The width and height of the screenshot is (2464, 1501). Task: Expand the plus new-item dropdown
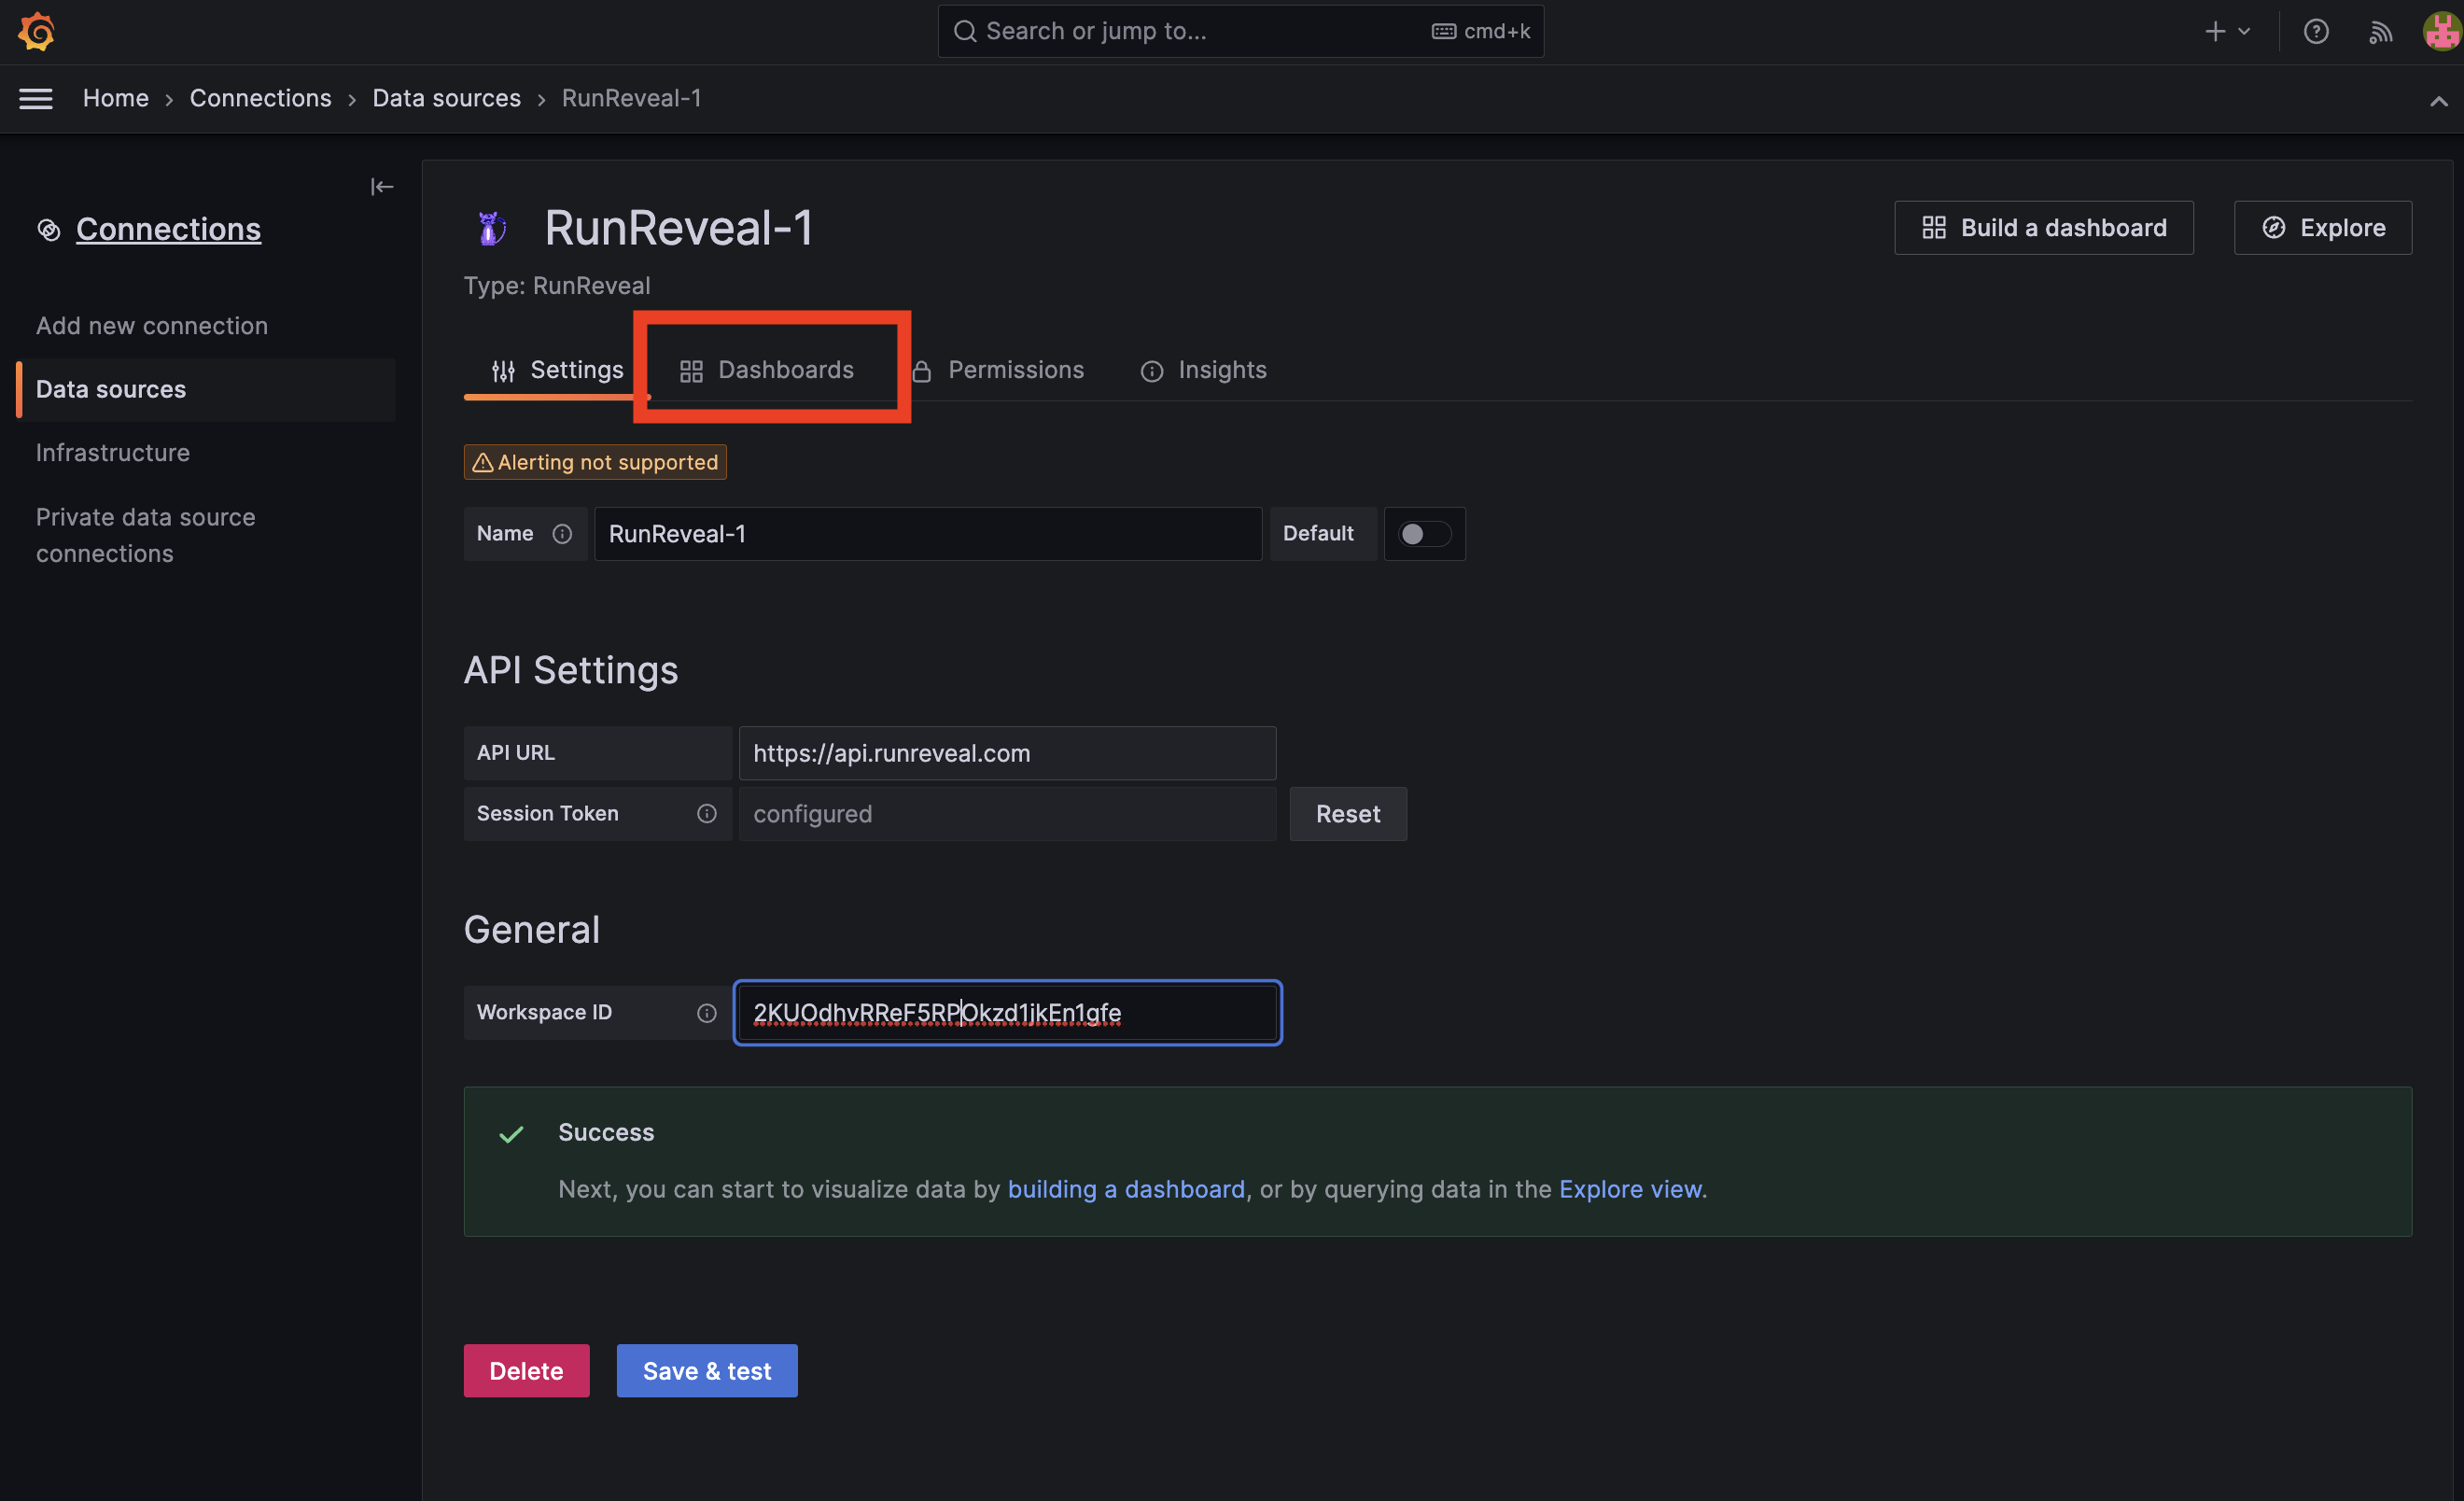pyautogui.click(x=2227, y=31)
